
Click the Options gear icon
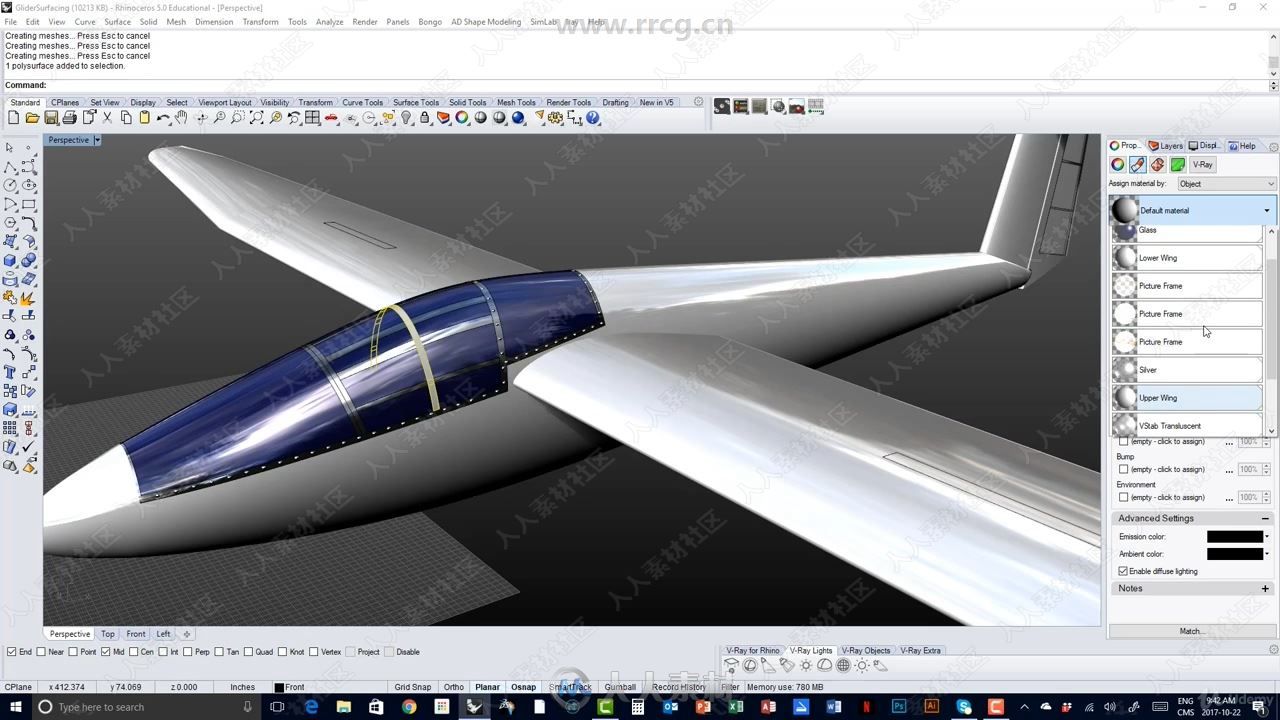(x=556, y=118)
